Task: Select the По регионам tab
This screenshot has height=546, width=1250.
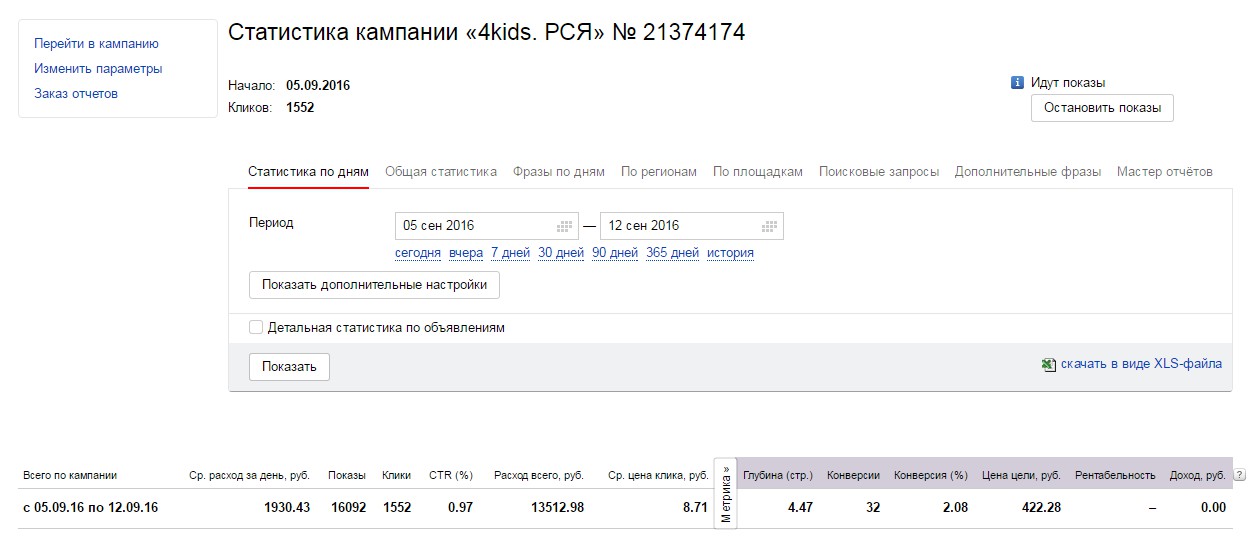Action: click(x=659, y=172)
